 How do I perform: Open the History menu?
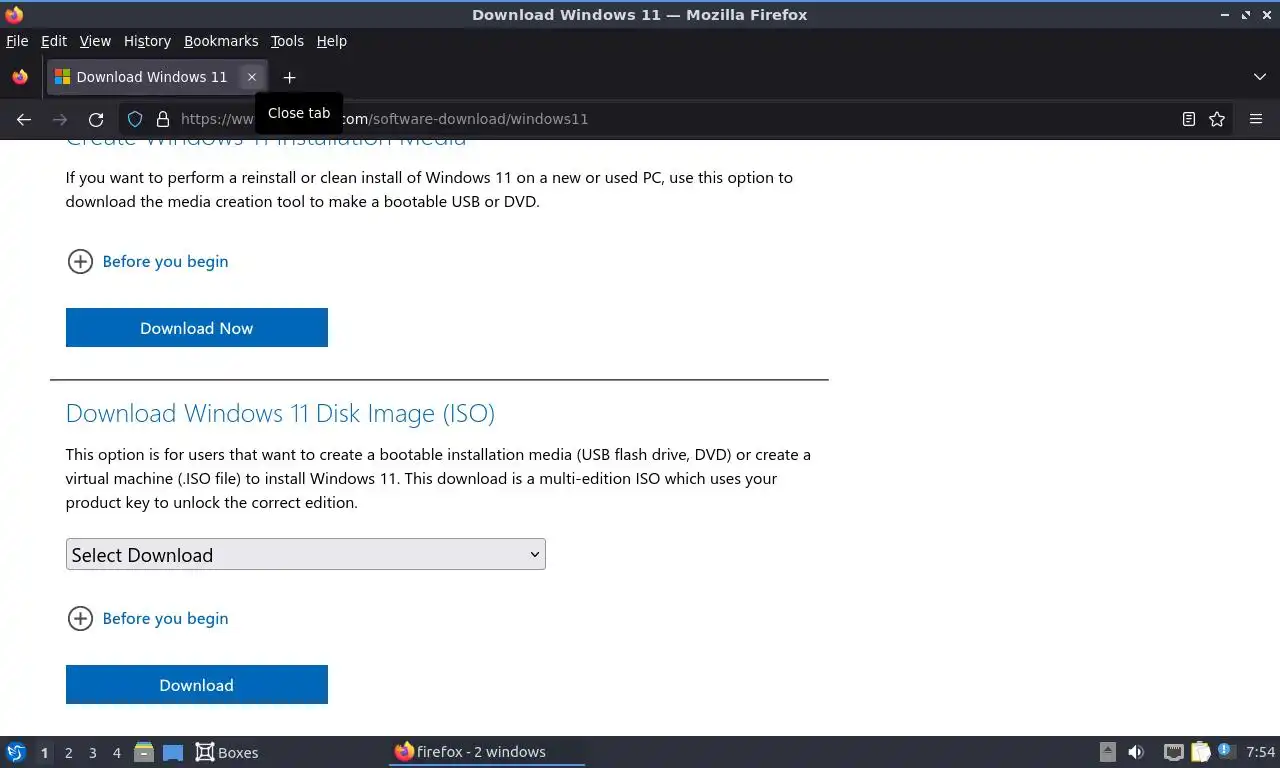coord(147,41)
